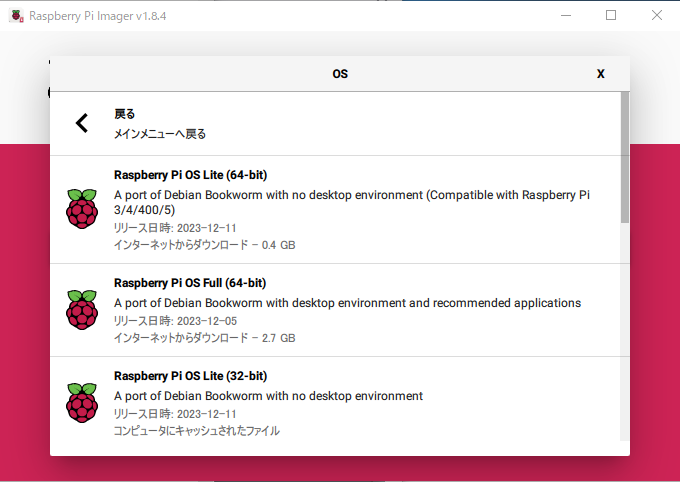Close the OS dialog with X
The image size is (680, 482).
click(601, 74)
